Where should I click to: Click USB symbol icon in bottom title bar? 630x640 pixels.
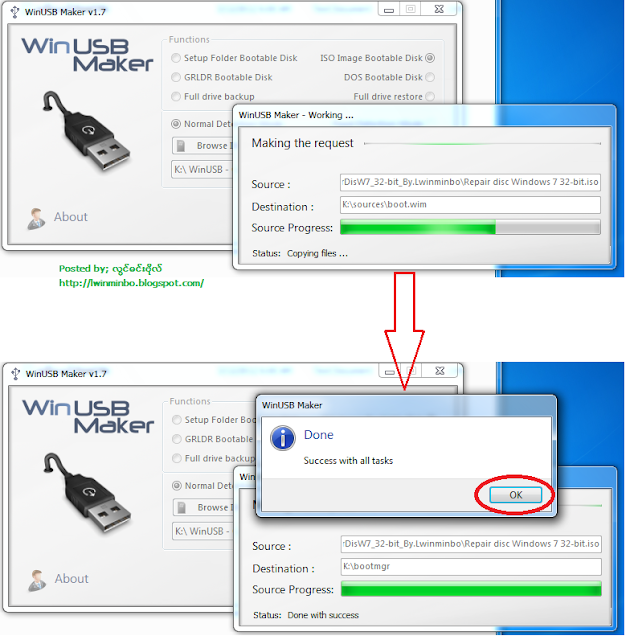click(16, 374)
